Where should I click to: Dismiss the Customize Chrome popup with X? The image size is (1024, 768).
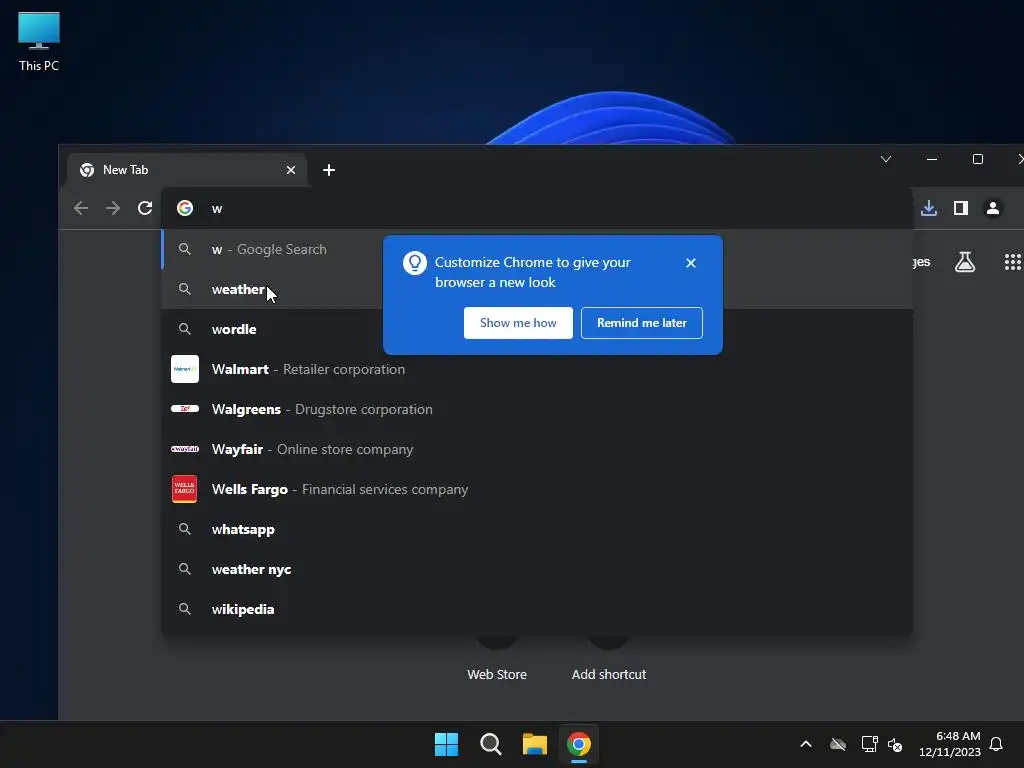[x=691, y=263]
